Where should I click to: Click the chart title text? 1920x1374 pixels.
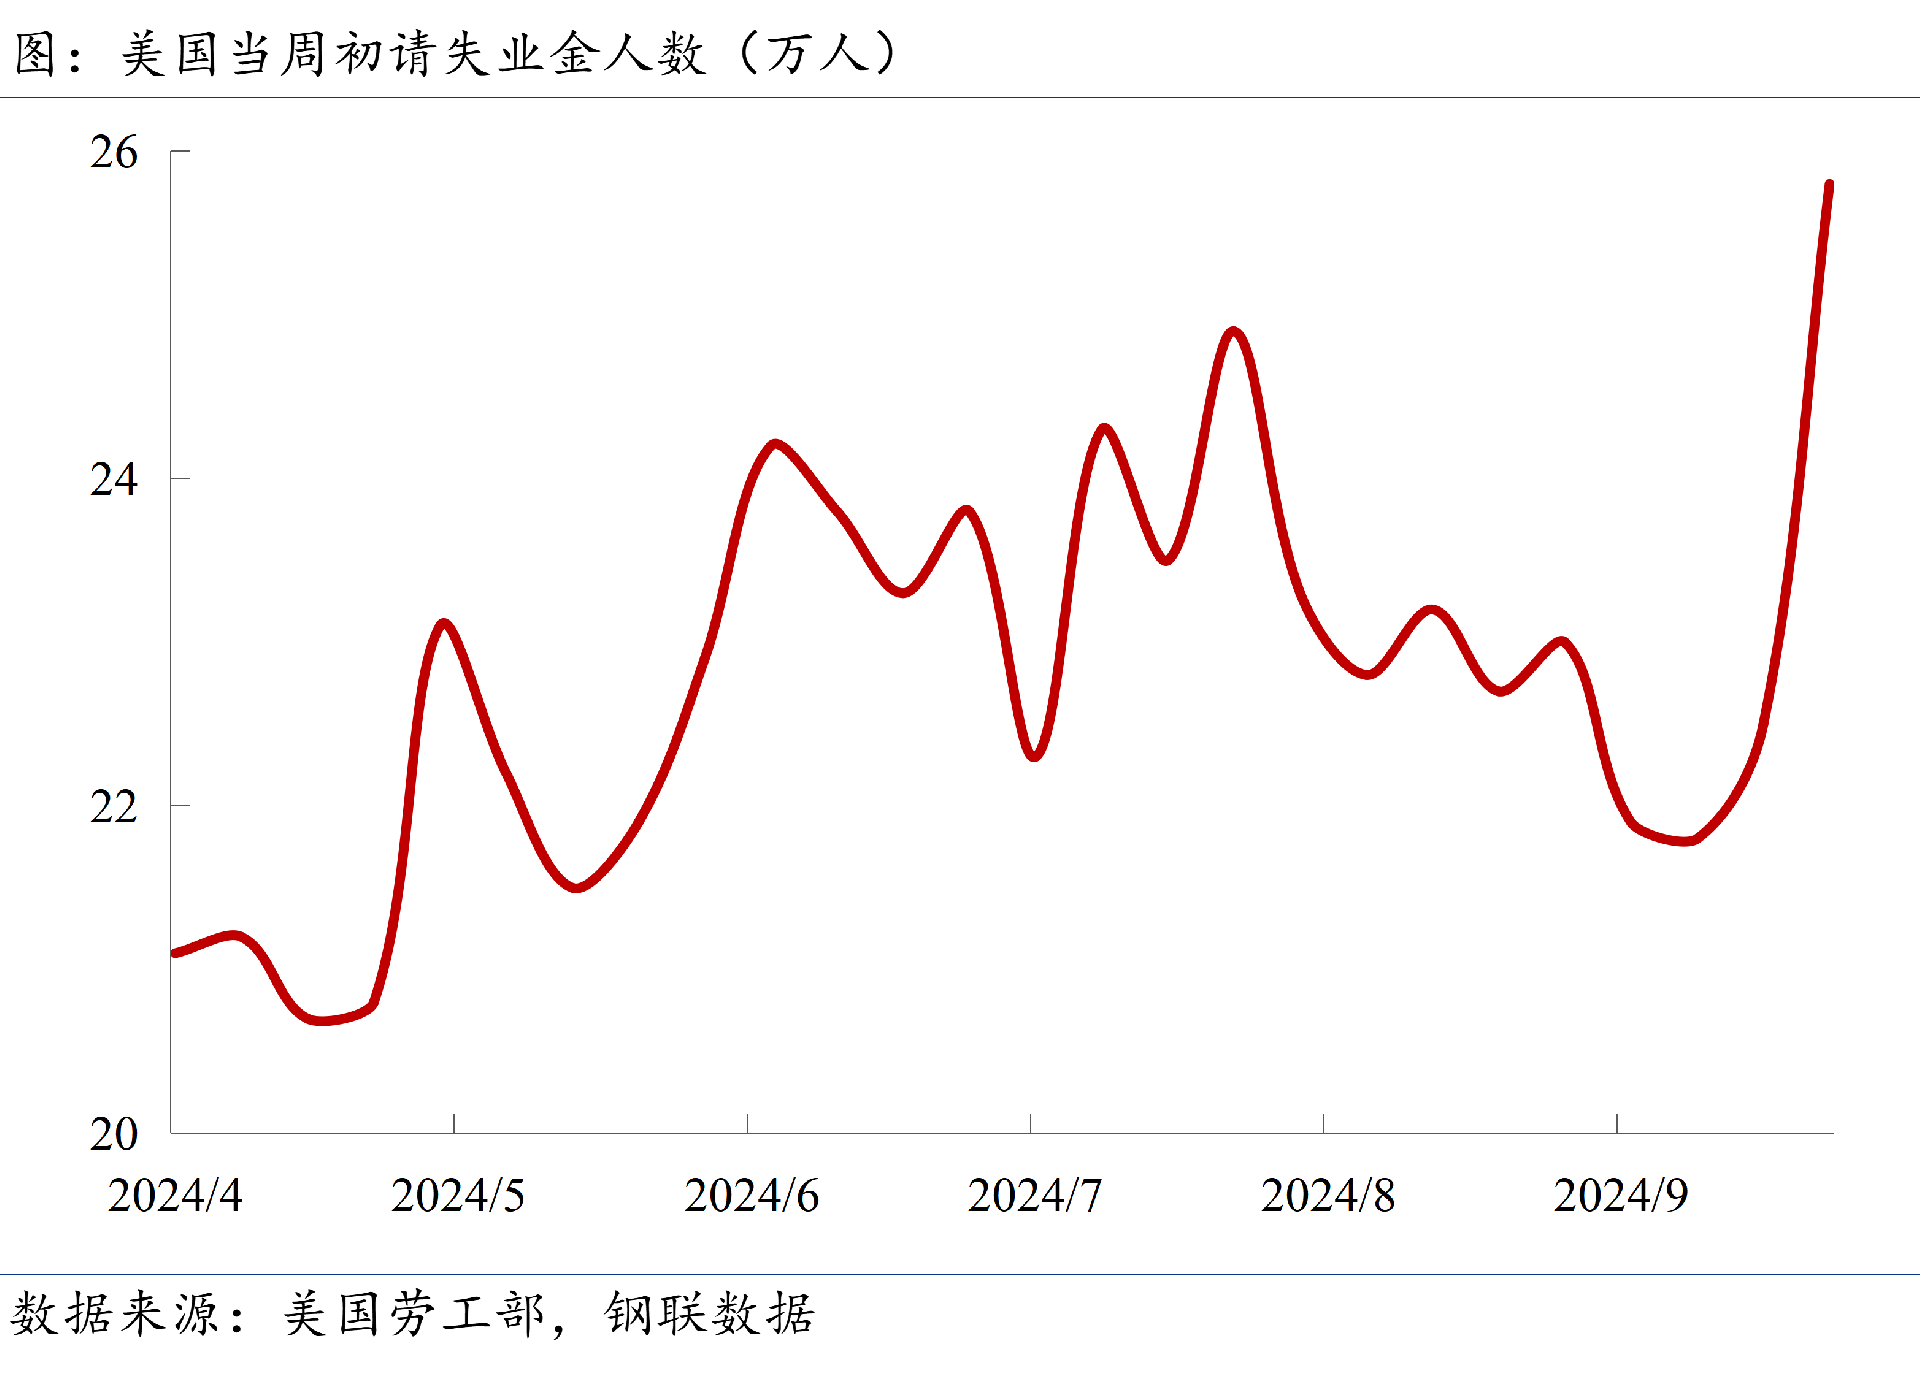pyautogui.click(x=456, y=53)
